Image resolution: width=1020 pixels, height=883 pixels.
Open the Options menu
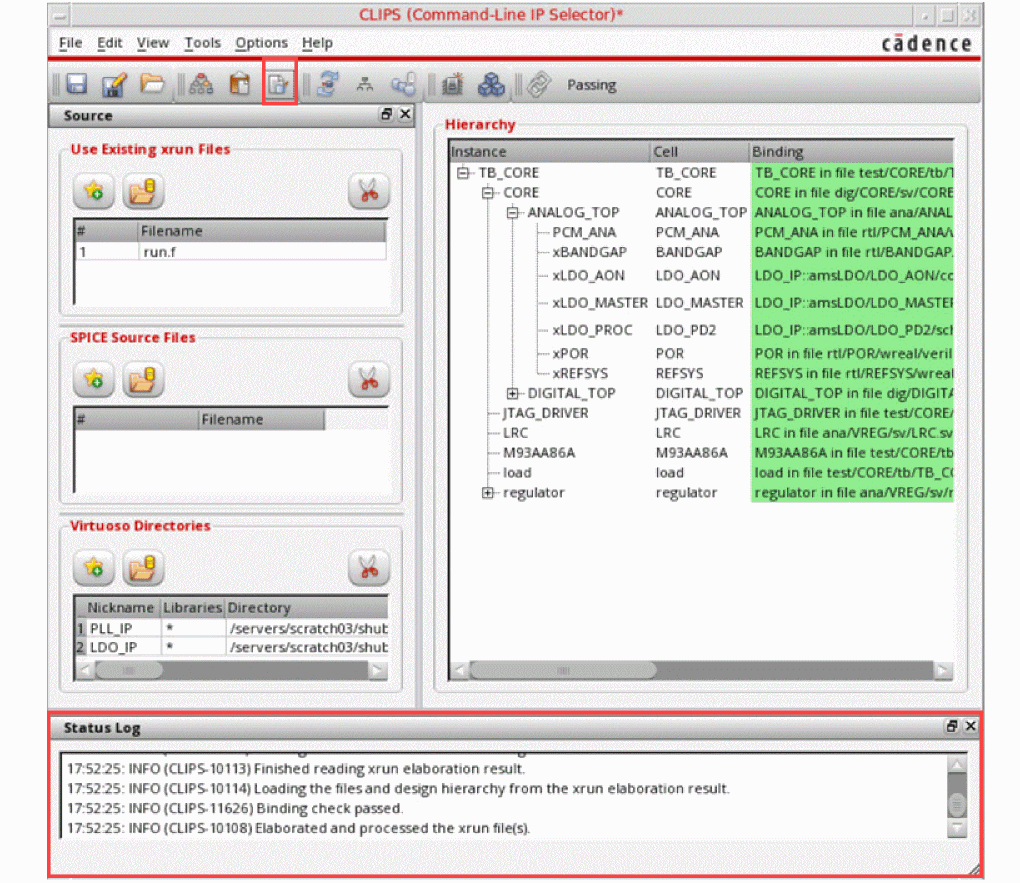click(x=261, y=43)
